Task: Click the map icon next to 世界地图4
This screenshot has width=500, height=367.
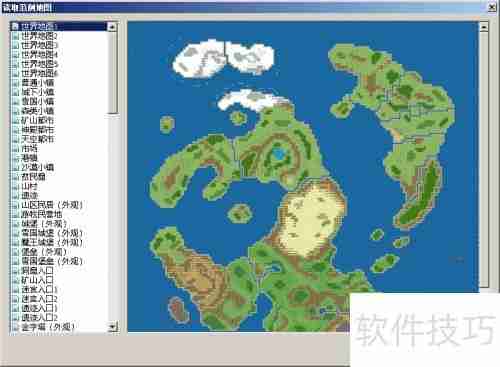Action: [15, 54]
